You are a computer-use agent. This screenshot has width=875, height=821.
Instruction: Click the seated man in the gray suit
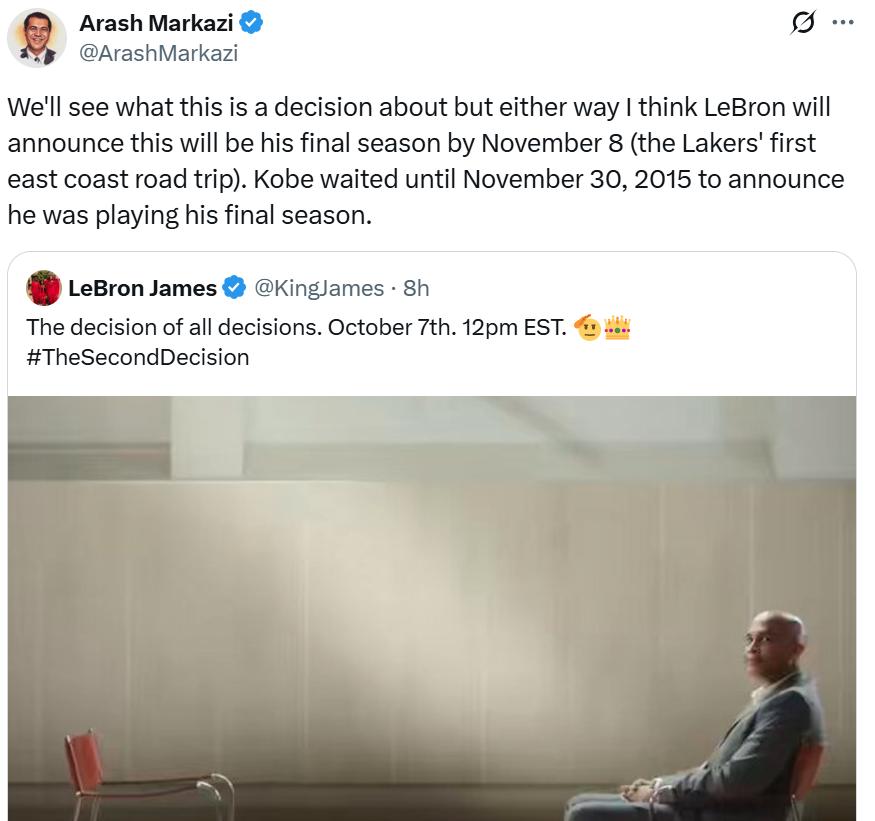coord(760,720)
